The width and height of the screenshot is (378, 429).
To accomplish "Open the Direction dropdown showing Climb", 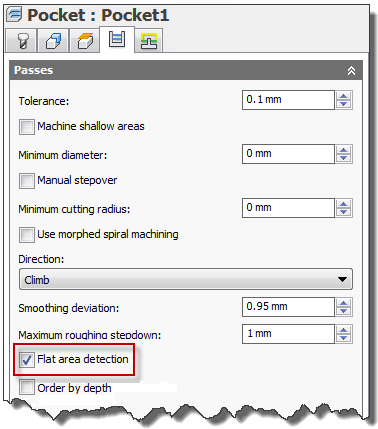I will (x=186, y=279).
